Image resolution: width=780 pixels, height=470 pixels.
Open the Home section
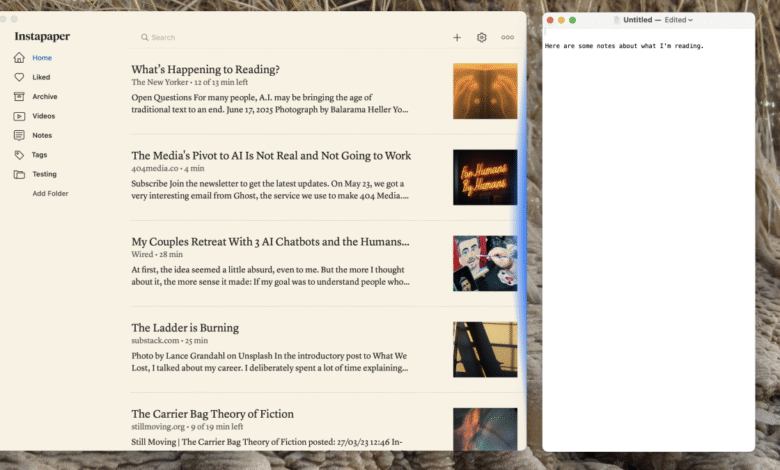42,58
